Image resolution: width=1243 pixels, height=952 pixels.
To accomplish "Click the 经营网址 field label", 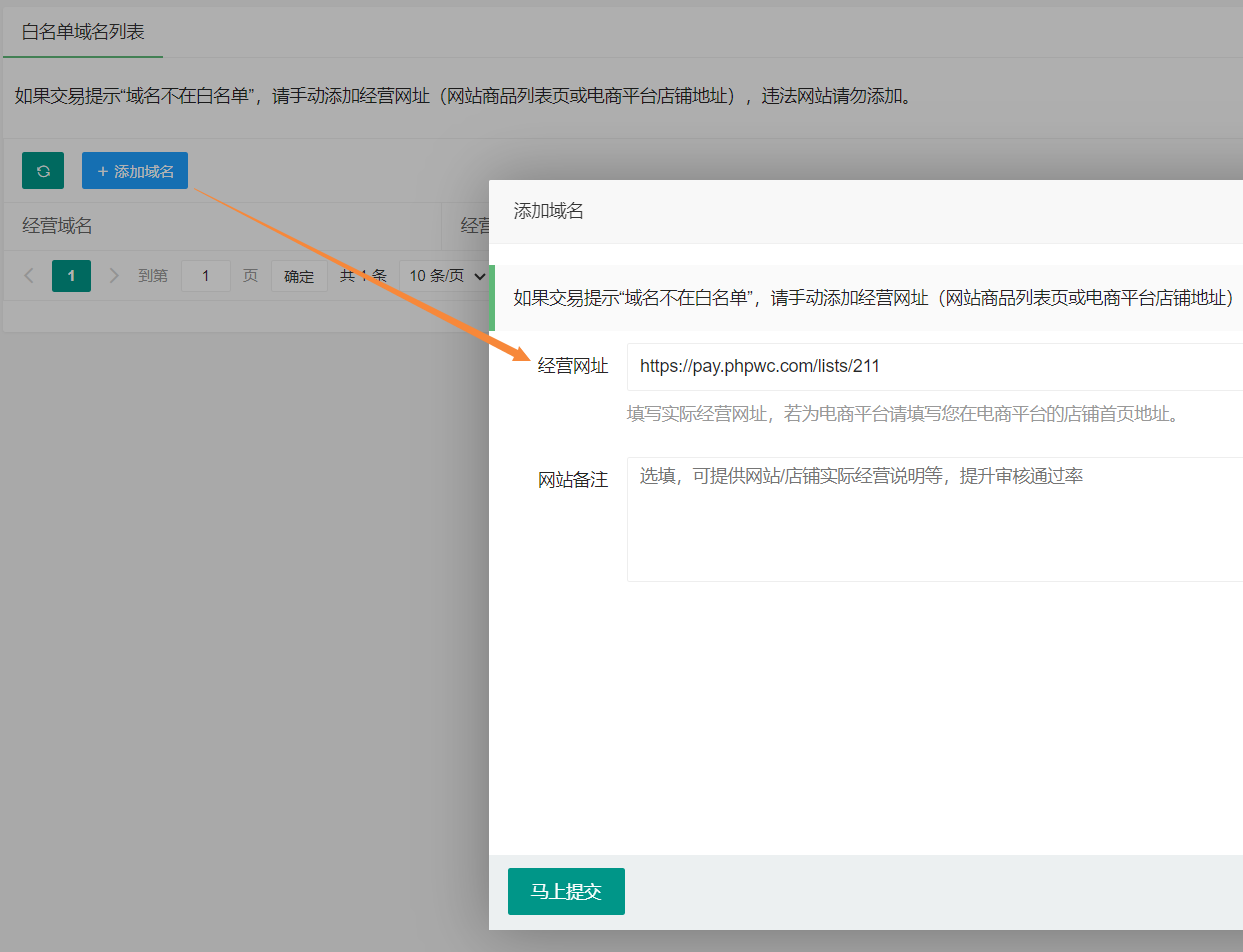I will point(573,367).
